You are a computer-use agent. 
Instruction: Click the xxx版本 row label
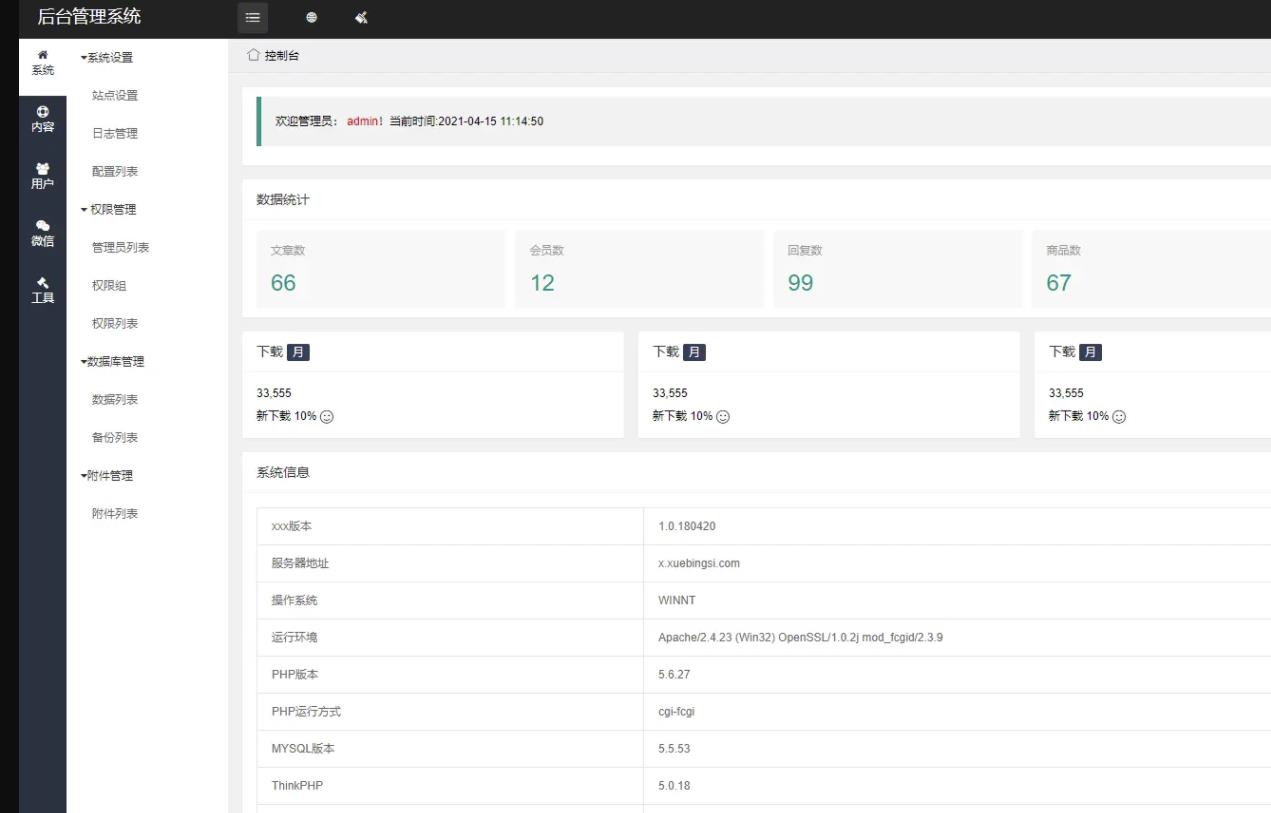tap(291, 526)
